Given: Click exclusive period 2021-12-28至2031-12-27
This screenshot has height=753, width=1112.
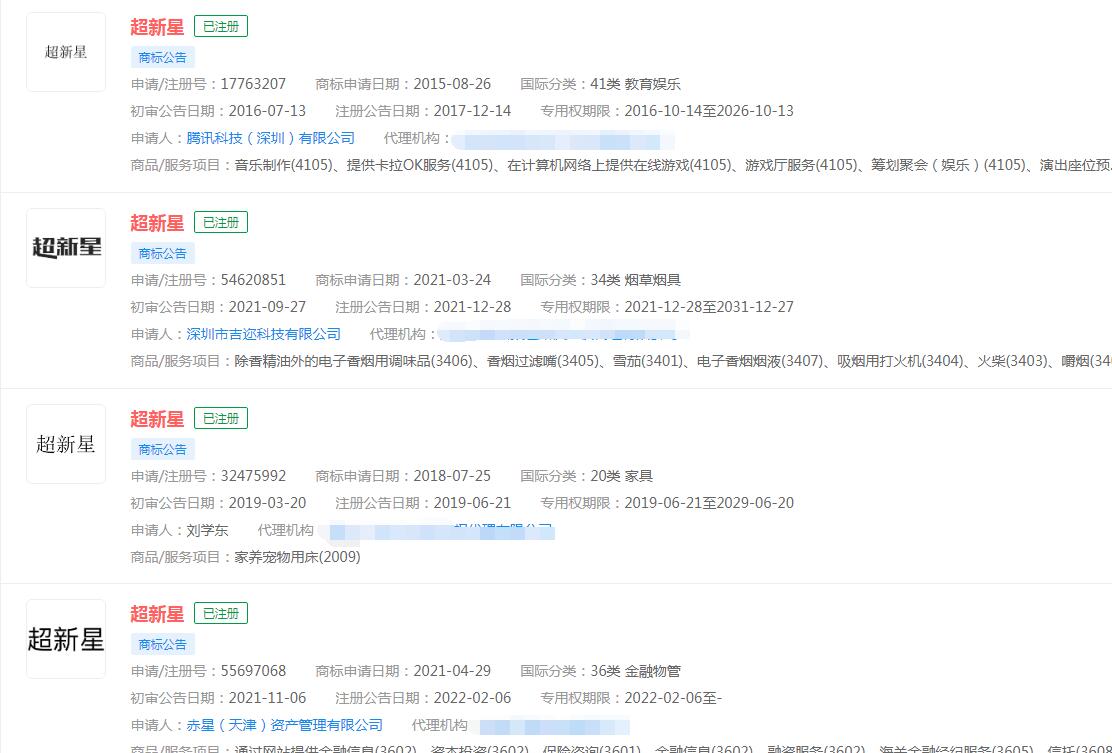Looking at the screenshot, I should click(x=709, y=307).
